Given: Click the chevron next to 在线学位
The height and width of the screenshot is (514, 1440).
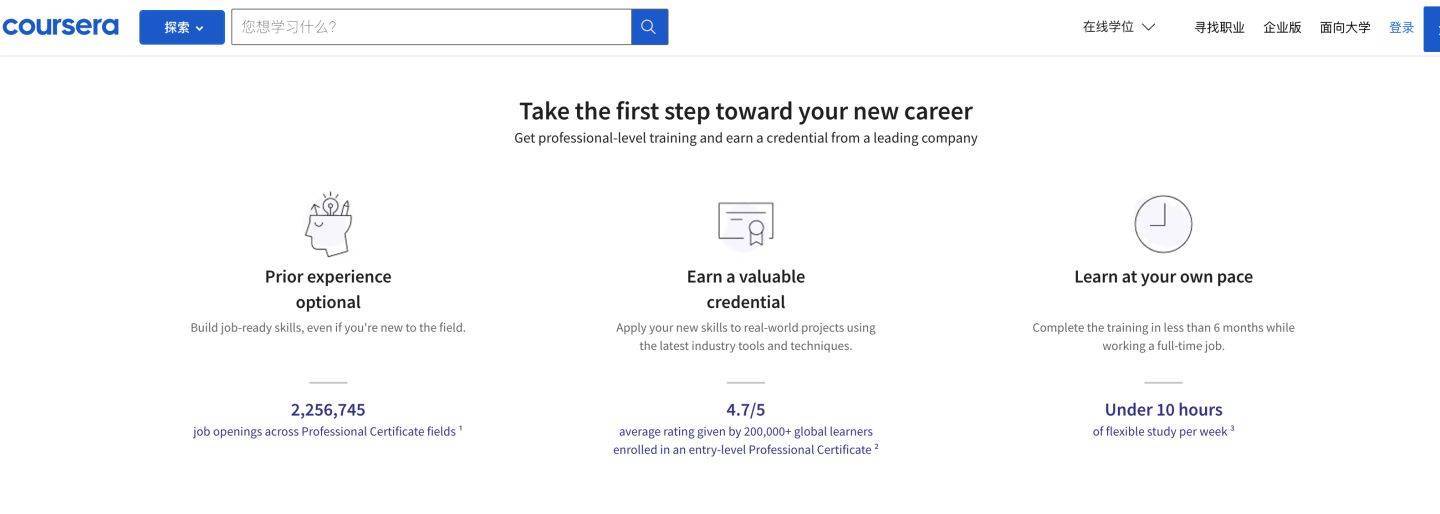Looking at the screenshot, I should pos(1148,27).
